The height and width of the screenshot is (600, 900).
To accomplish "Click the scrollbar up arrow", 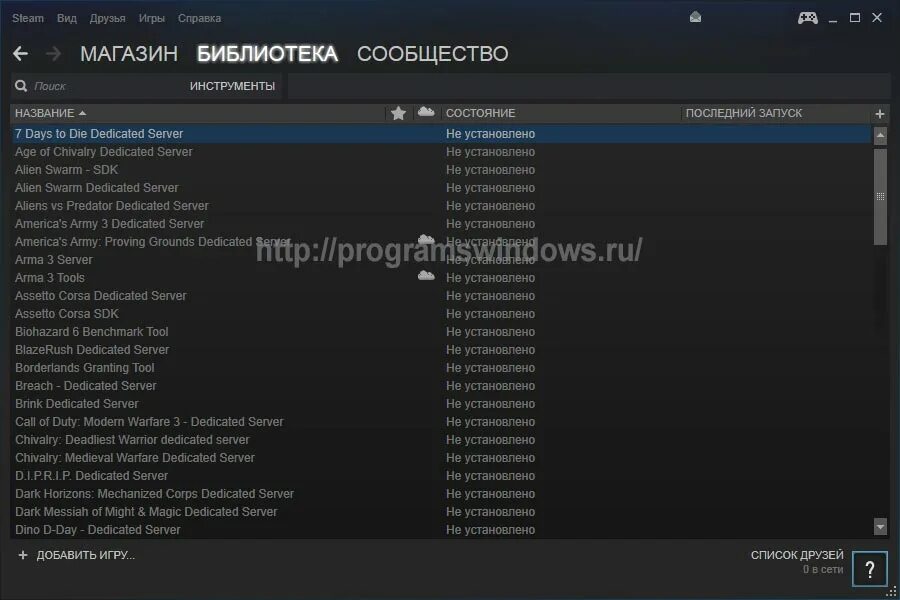I will click(880, 136).
